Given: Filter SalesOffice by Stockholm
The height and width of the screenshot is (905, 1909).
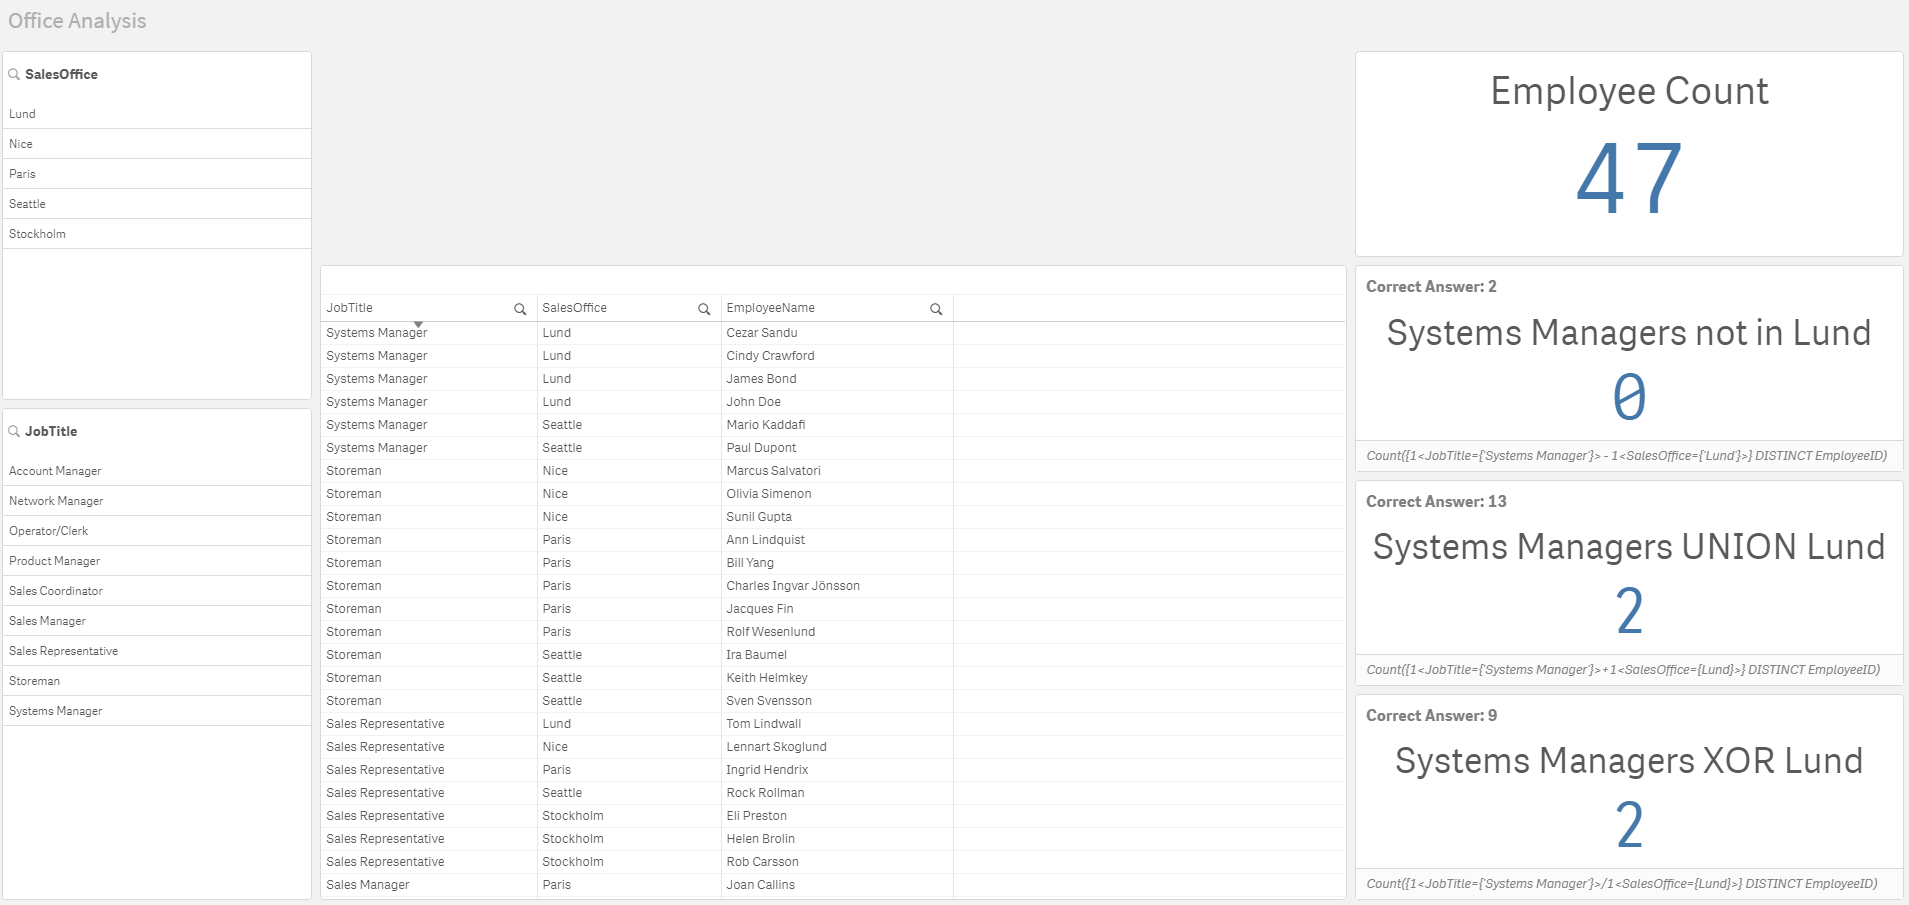Looking at the screenshot, I should [37, 234].
